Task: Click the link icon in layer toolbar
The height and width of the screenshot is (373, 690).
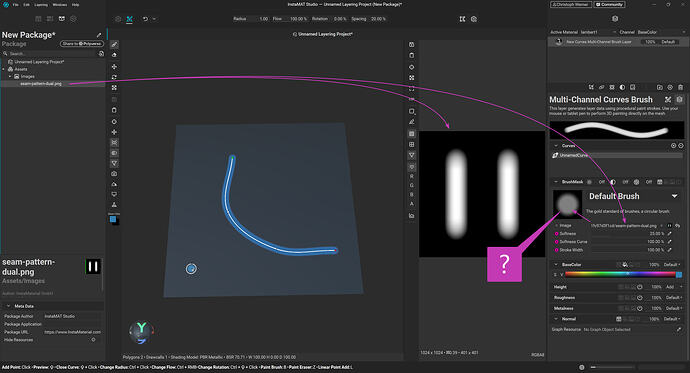Action: click(601, 87)
